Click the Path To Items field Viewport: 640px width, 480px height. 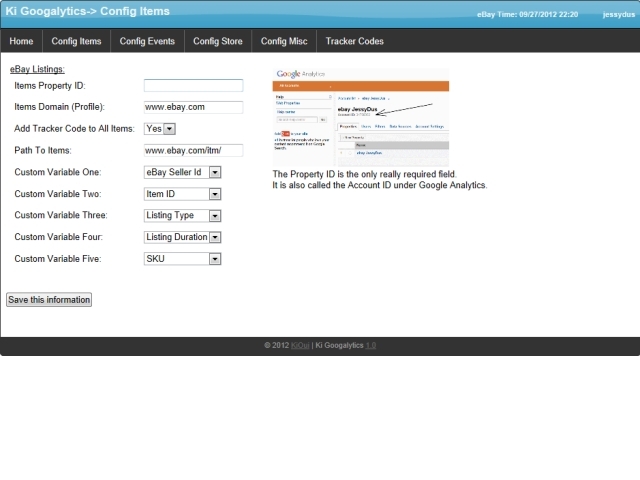pyautogui.click(x=193, y=150)
